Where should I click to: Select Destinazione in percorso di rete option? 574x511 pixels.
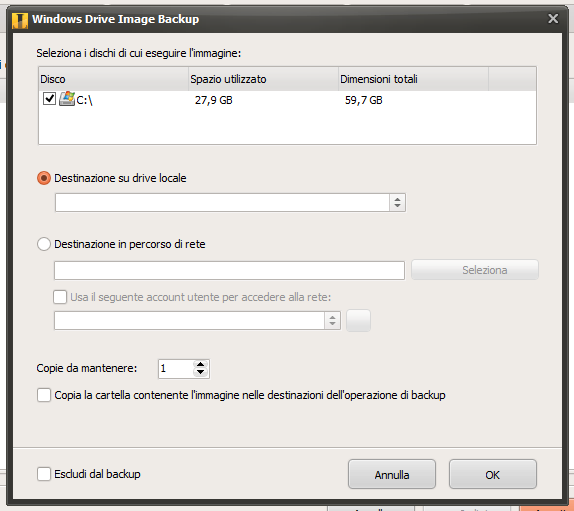[x=44, y=244]
